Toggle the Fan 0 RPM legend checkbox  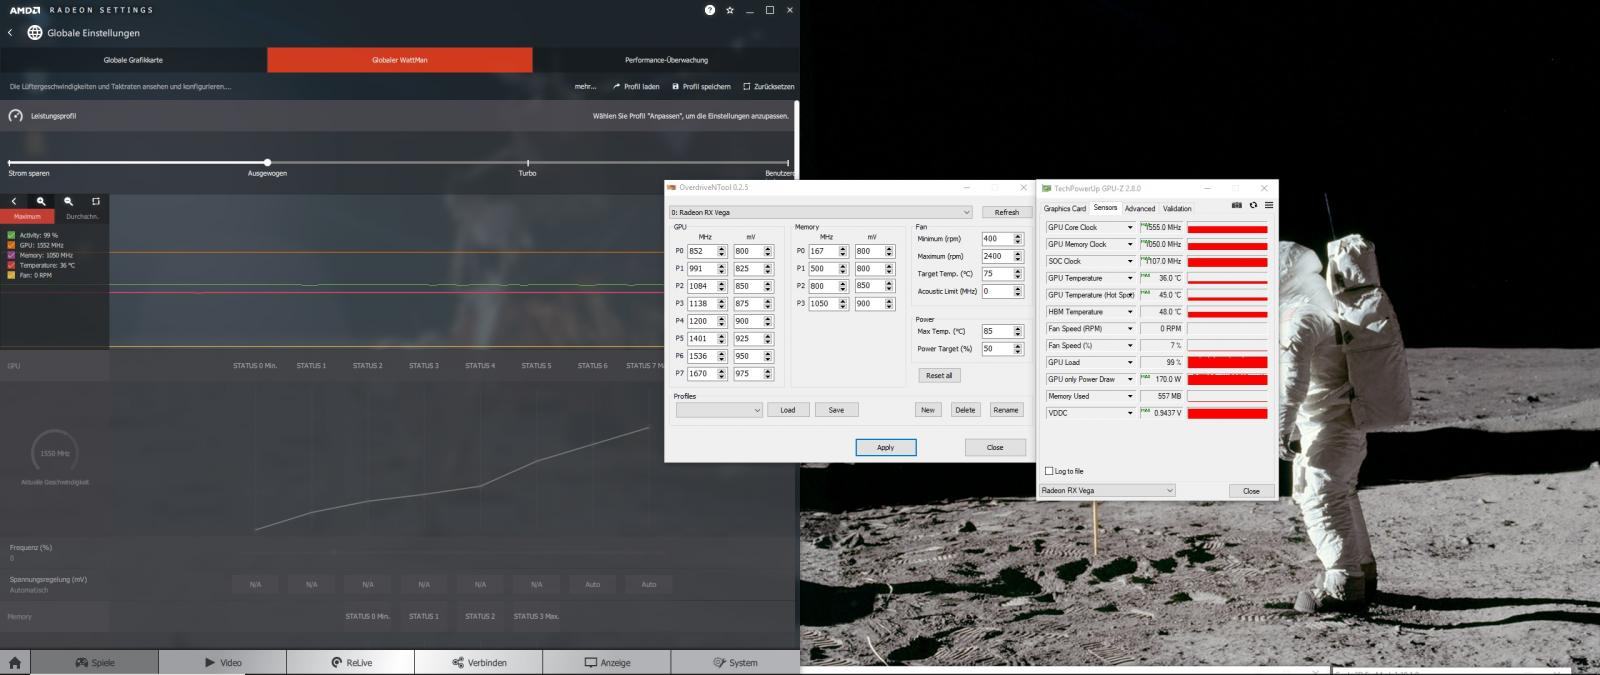(x=12, y=275)
